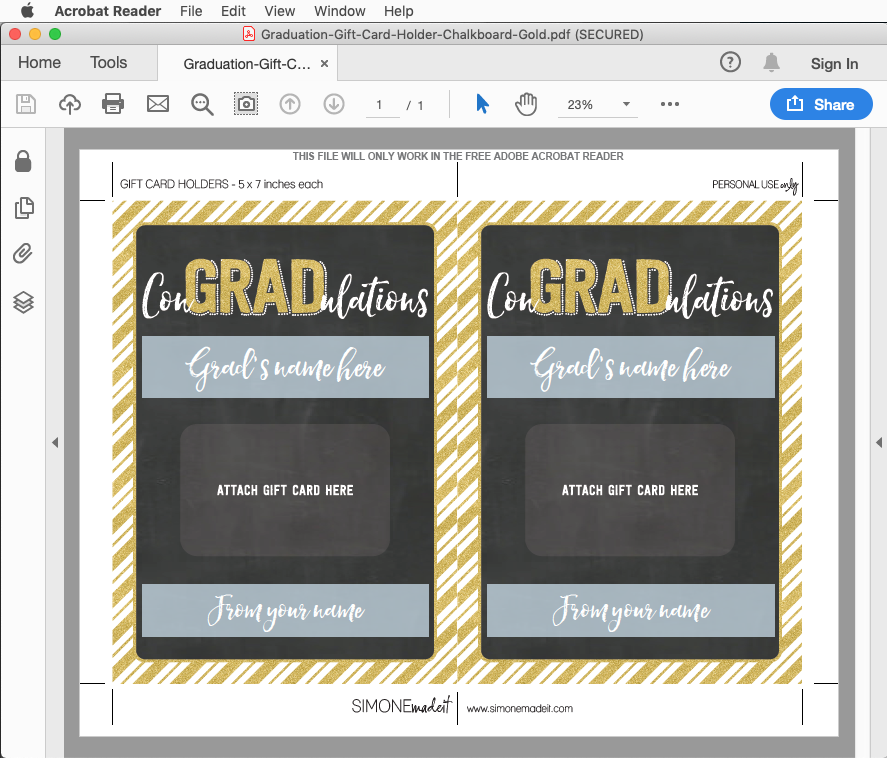Expand the zoom percentage dropdown arrow
Screen dimensions: 887x758
[x=626, y=104]
